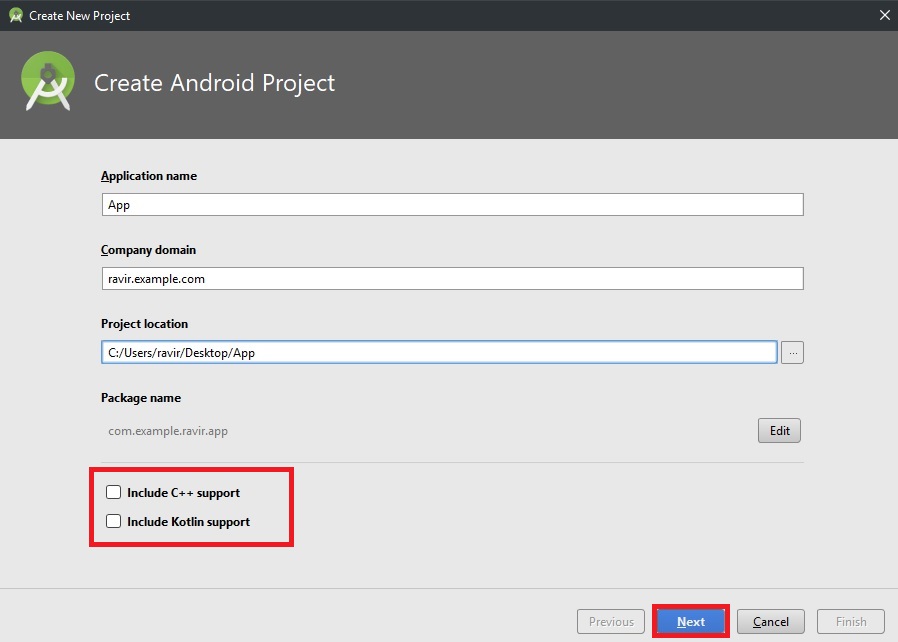The height and width of the screenshot is (642, 898).
Task: Select the Project location path field
Action: click(440, 352)
